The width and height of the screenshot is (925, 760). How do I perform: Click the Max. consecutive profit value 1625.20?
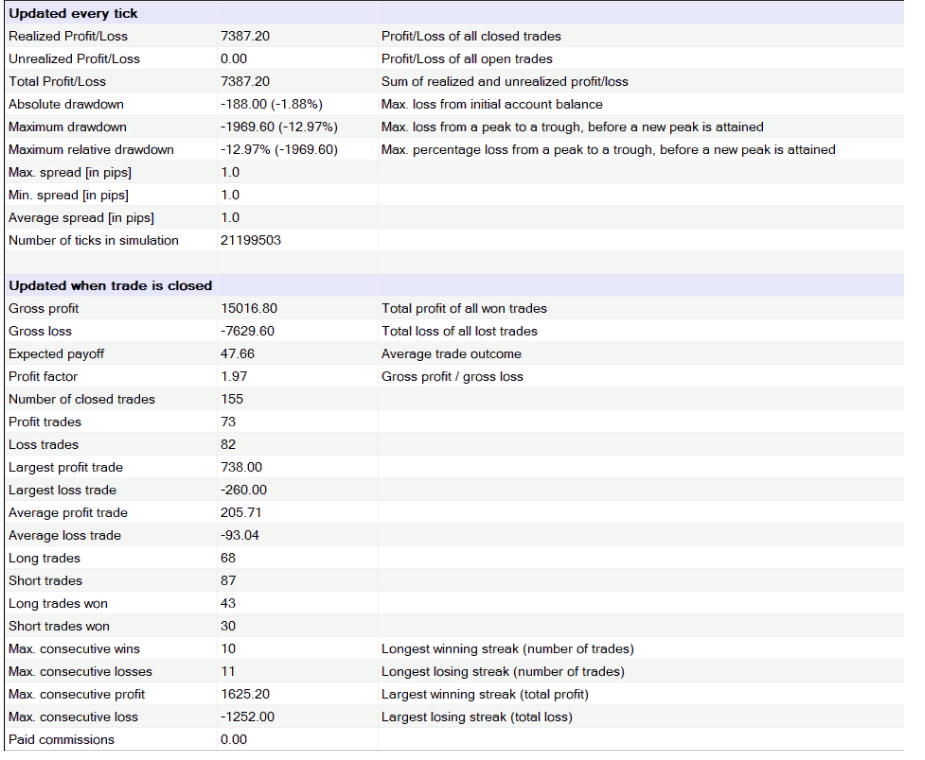(243, 695)
